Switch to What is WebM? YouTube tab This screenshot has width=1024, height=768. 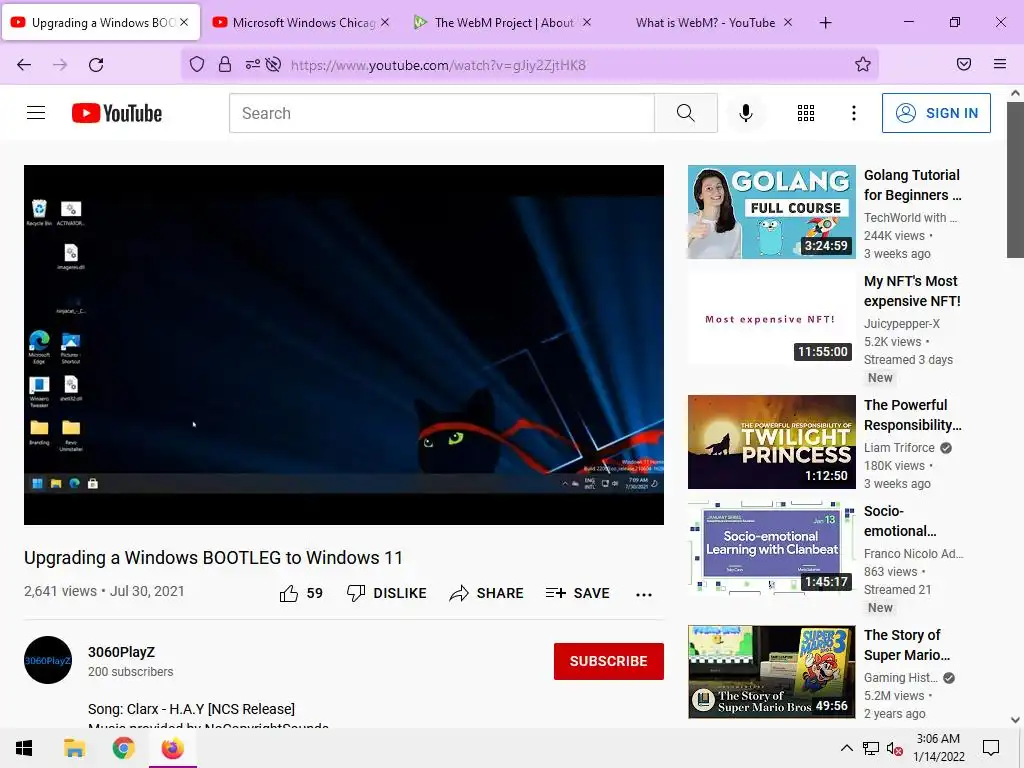tap(705, 22)
